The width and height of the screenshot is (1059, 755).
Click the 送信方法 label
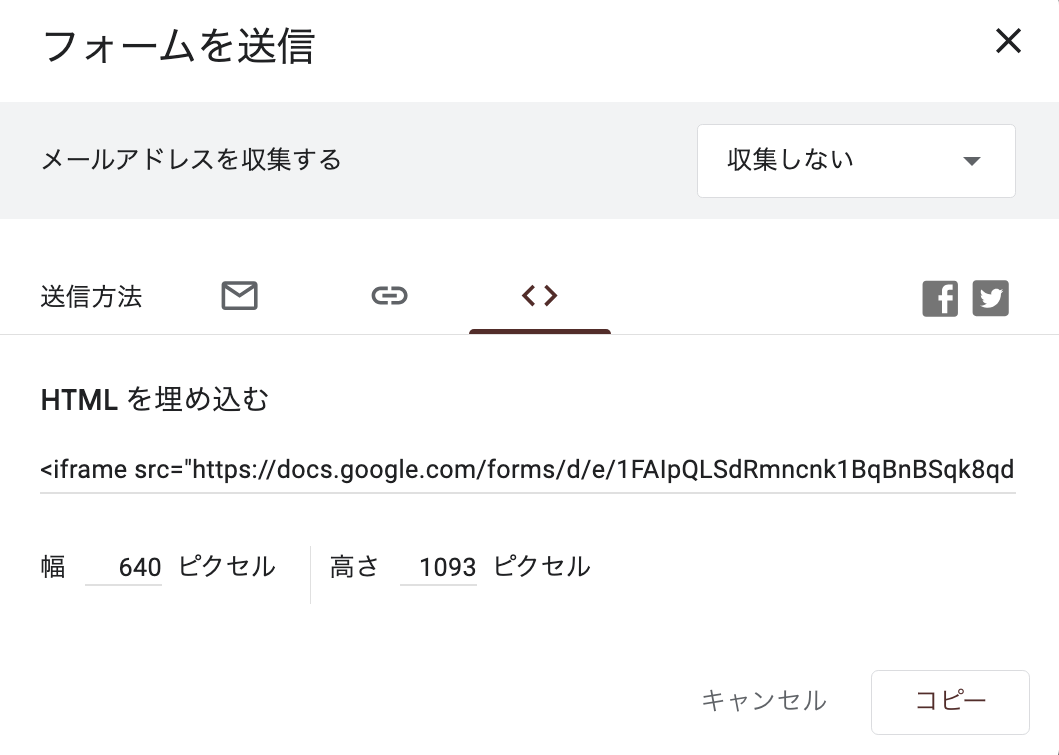(x=91, y=297)
